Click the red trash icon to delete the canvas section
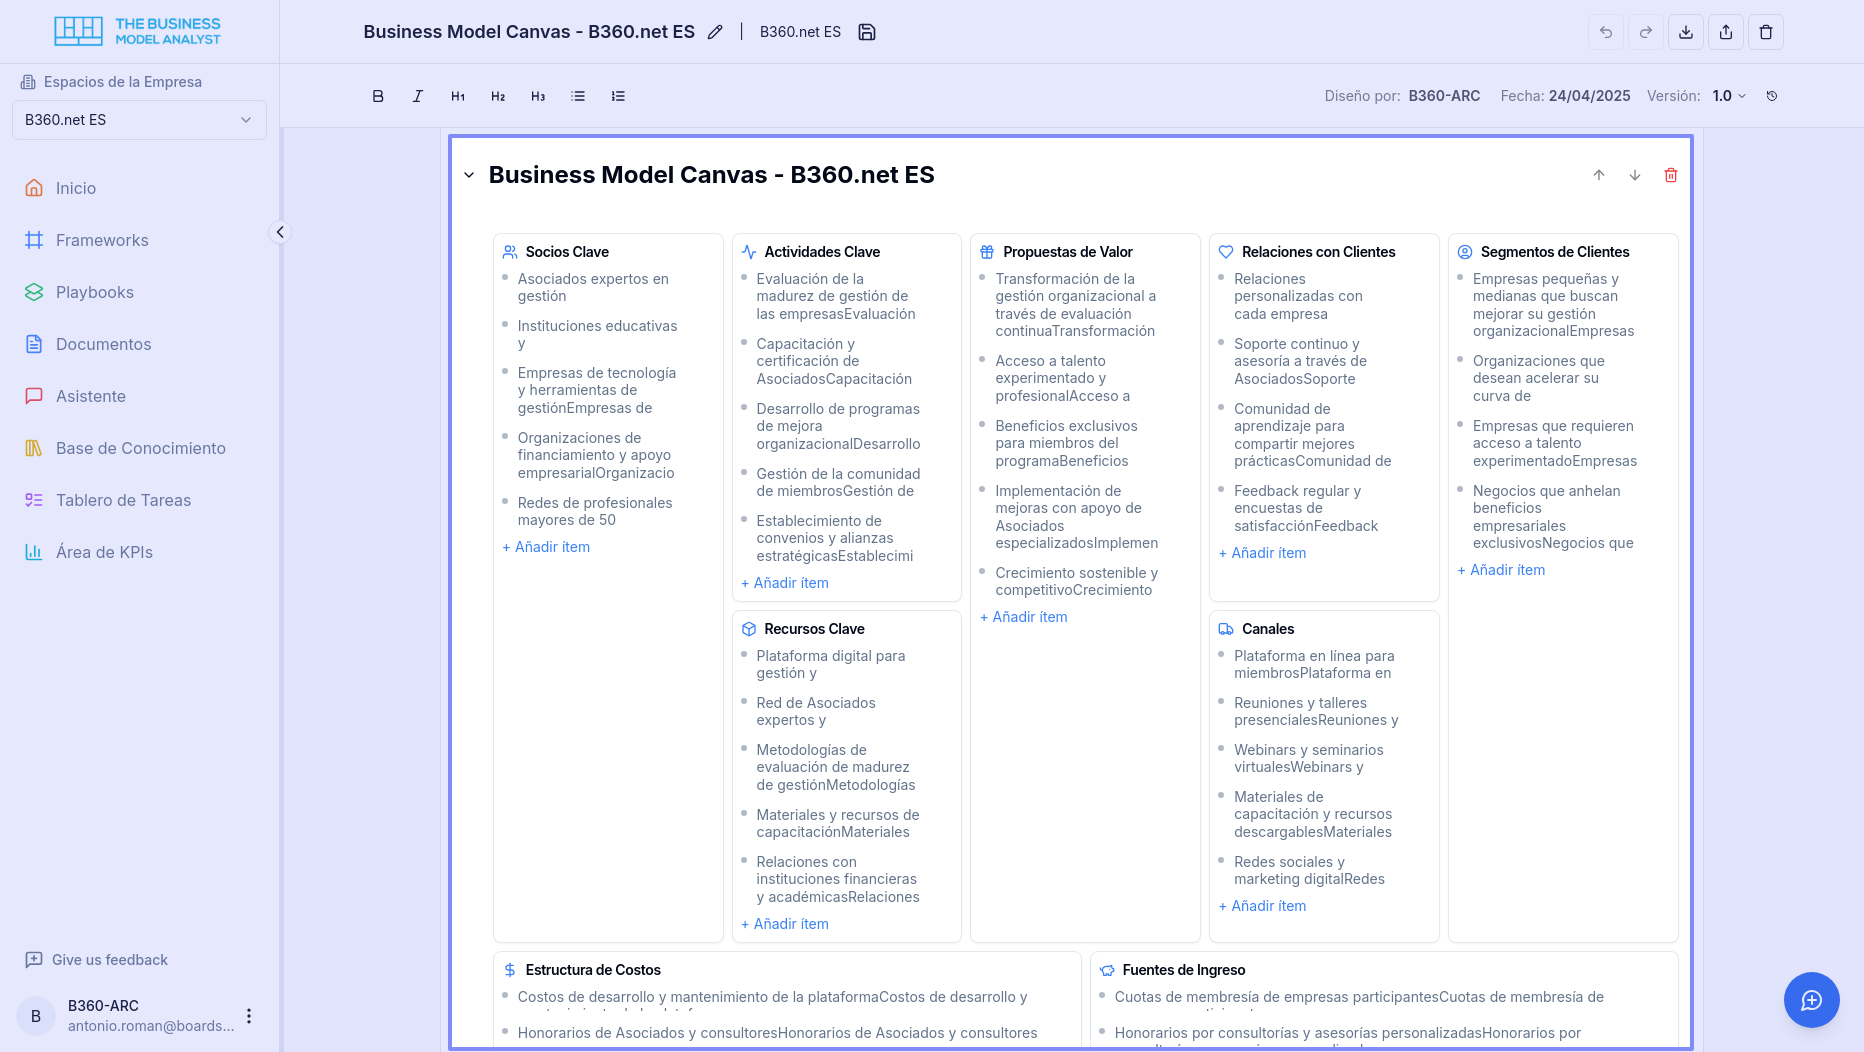Image resolution: width=1864 pixels, height=1052 pixels. (x=1670, y=175)
